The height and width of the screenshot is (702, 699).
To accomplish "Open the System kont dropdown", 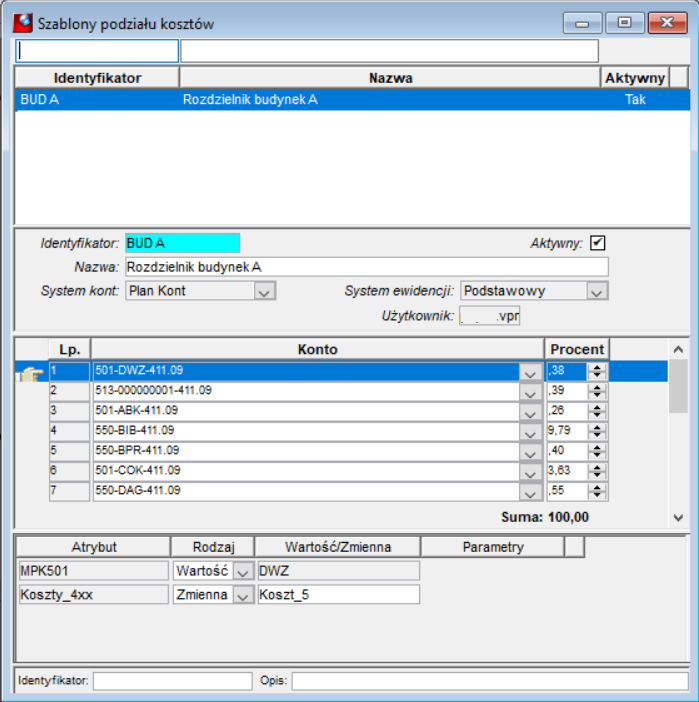I will (x=264, y=291).
